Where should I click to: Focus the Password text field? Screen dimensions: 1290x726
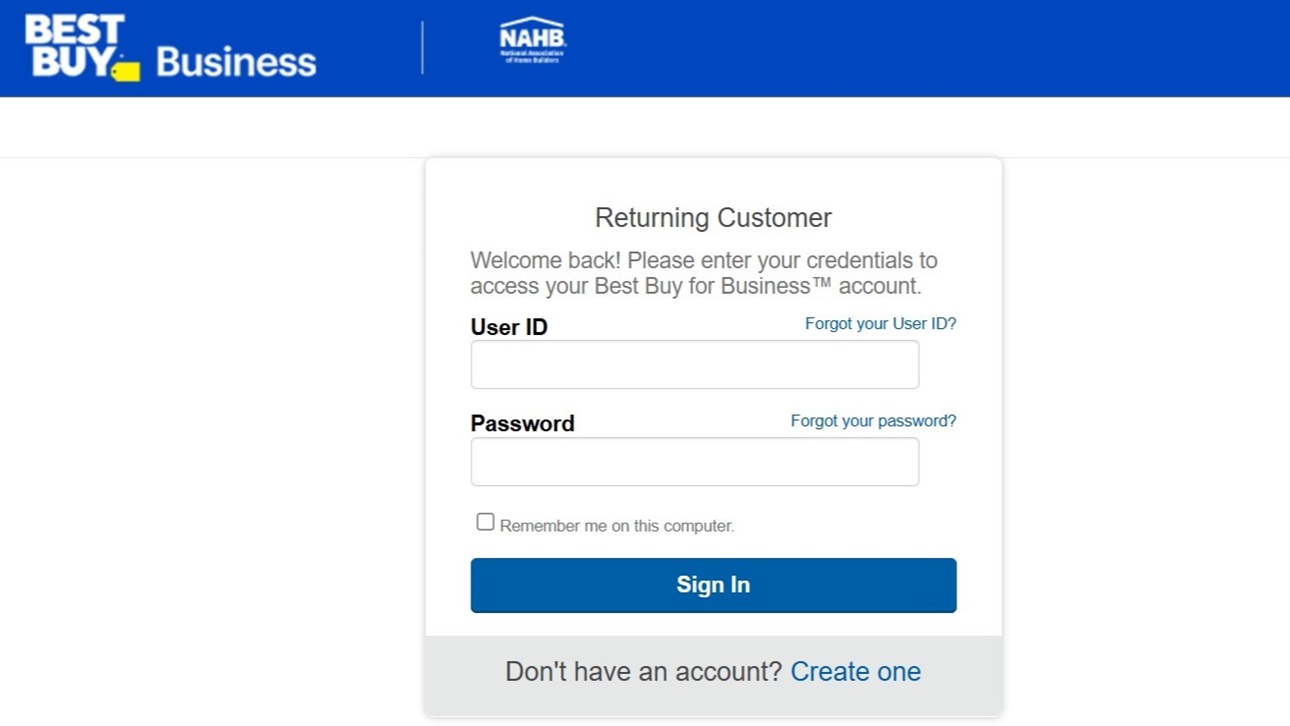pos(695,462)
